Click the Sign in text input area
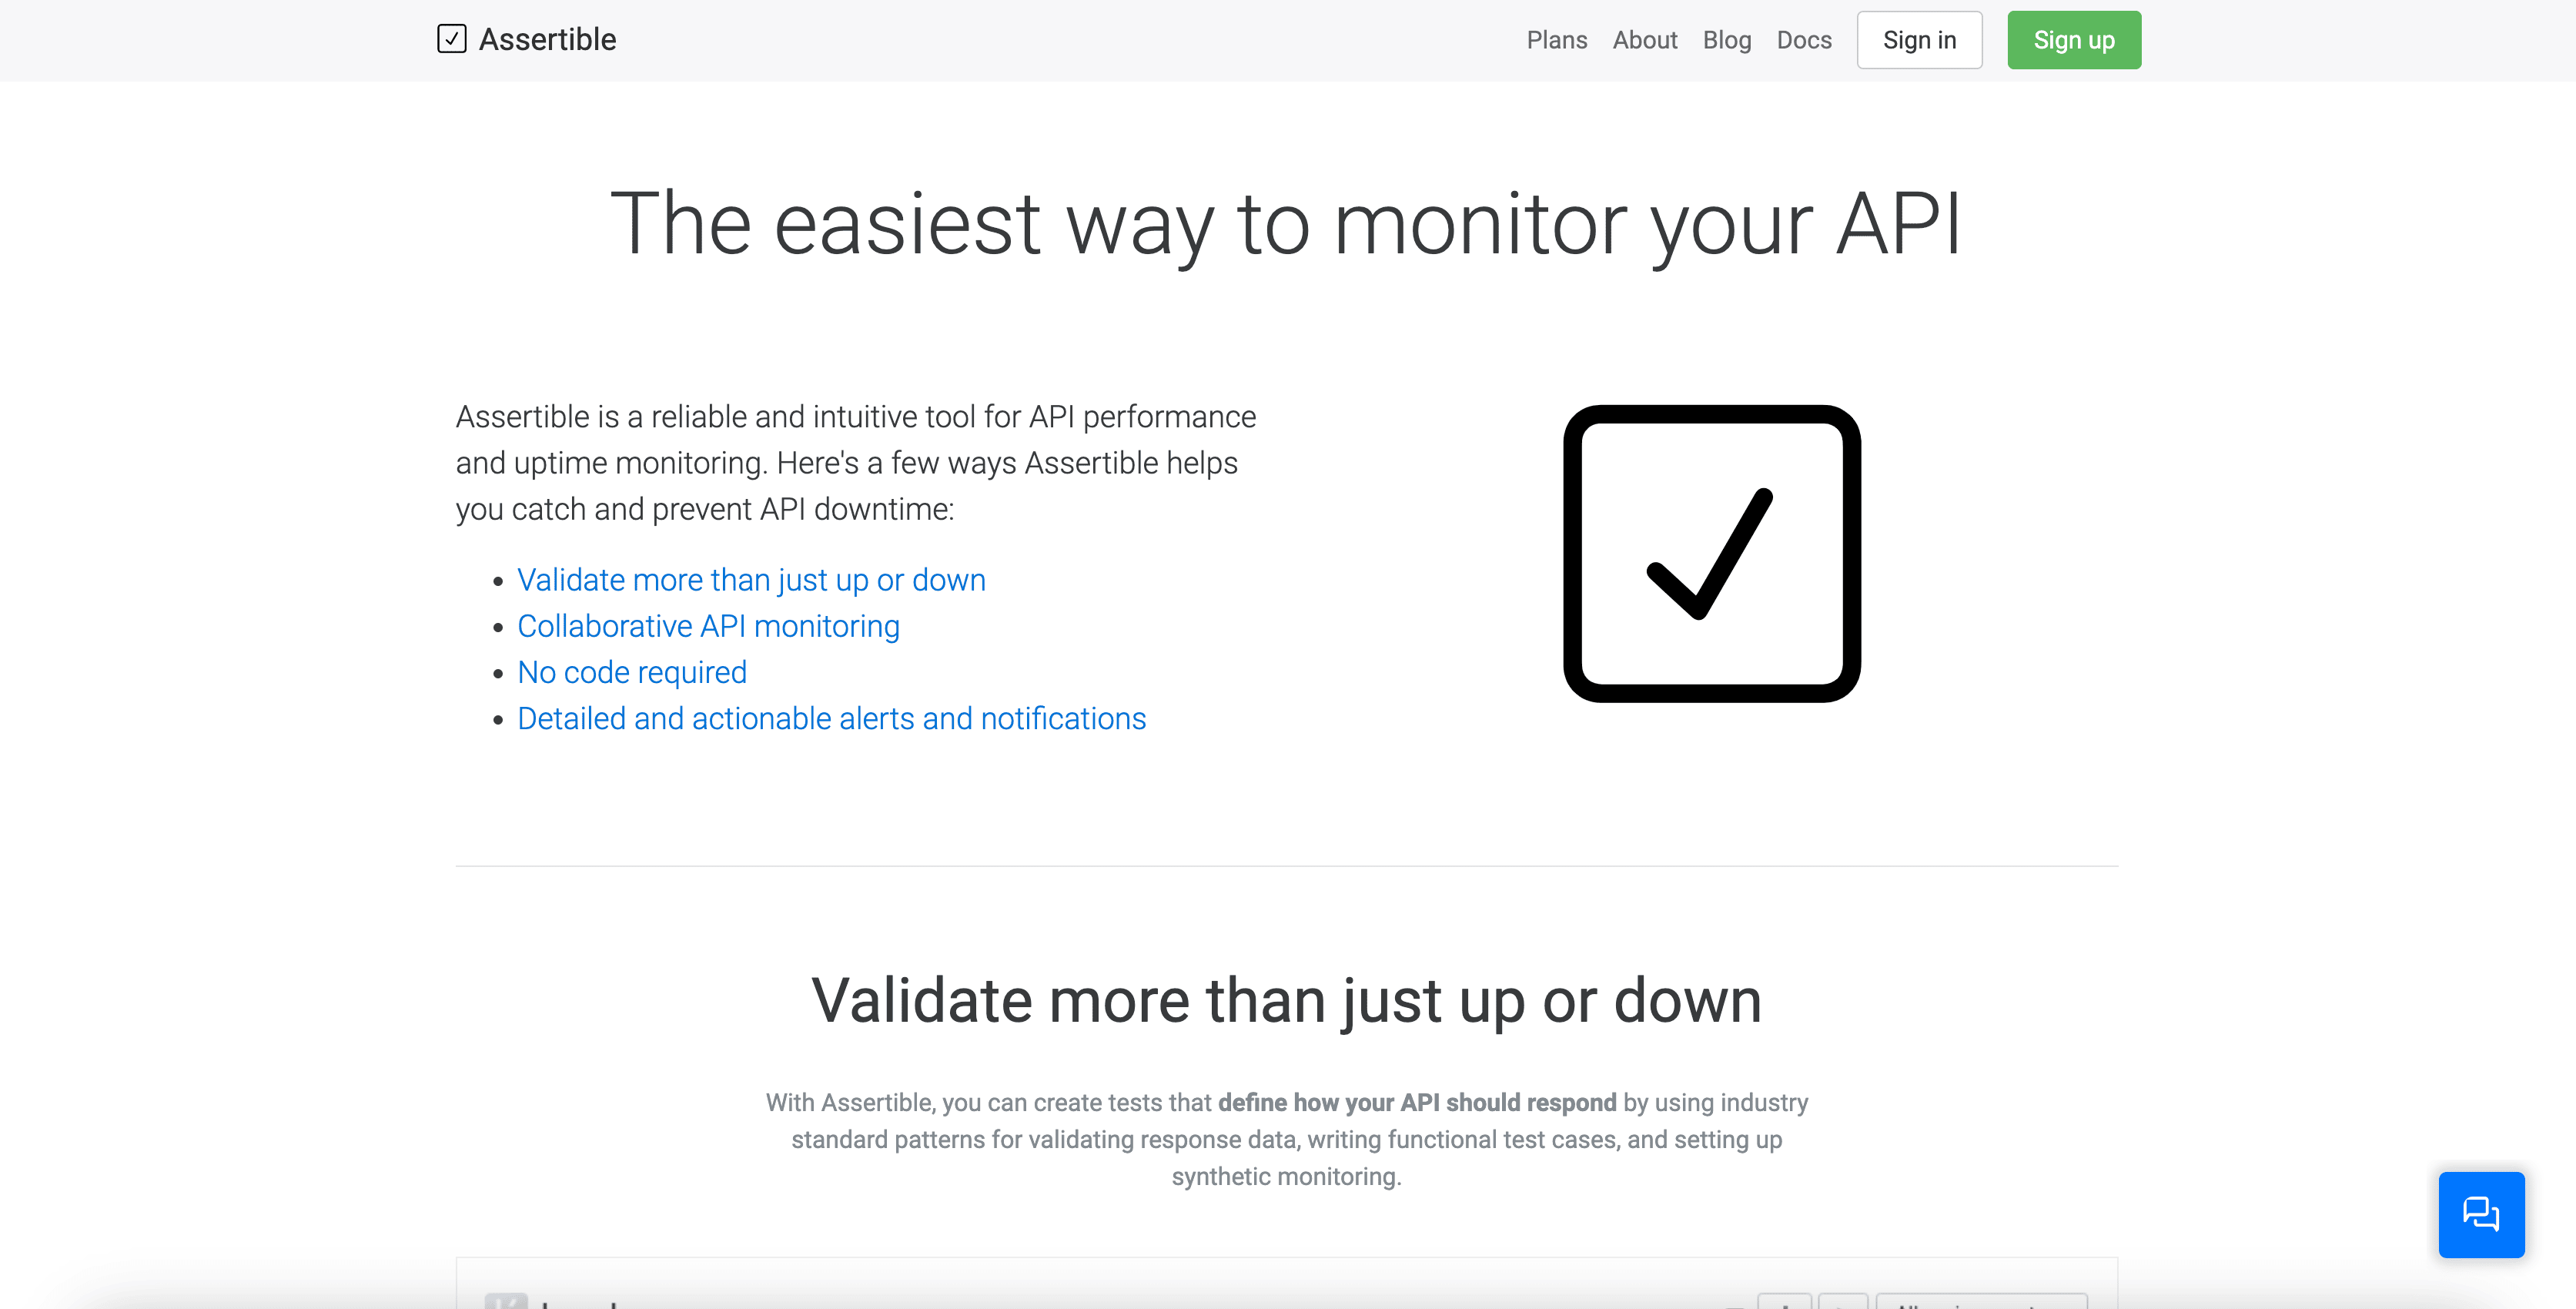The image size is (2576, 1309). click(x=1920, y=40)
